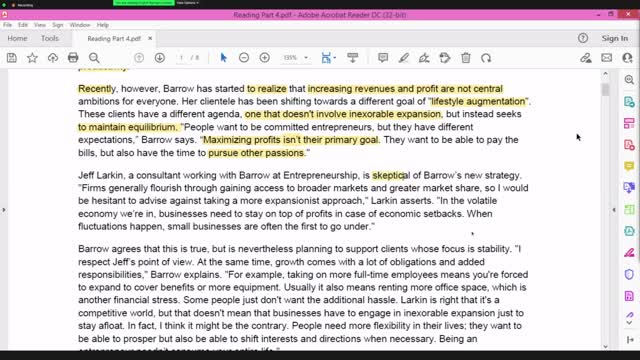The image size is (640, 360).
Task: Add a sticky note comment
Action: pyautogui.click(x=383, y=58)
